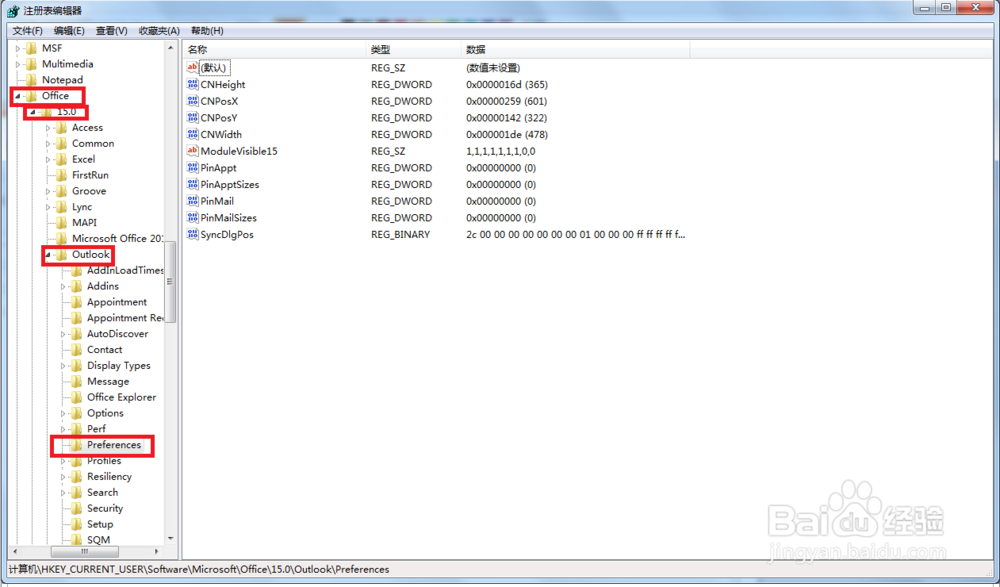Click the CNHeight DWORD value icon
The image size is (1000, 587).
[193, 84]
